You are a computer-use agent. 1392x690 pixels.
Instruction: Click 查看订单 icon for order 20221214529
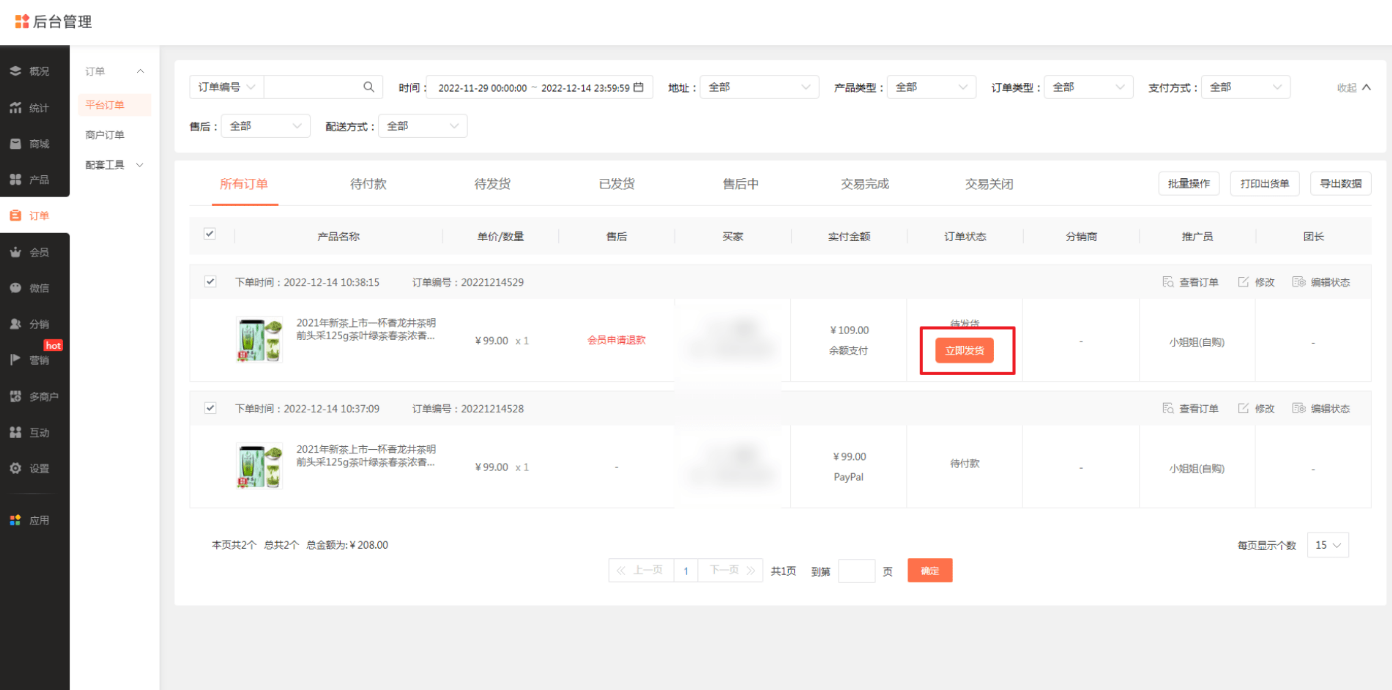coord(1168,282)
